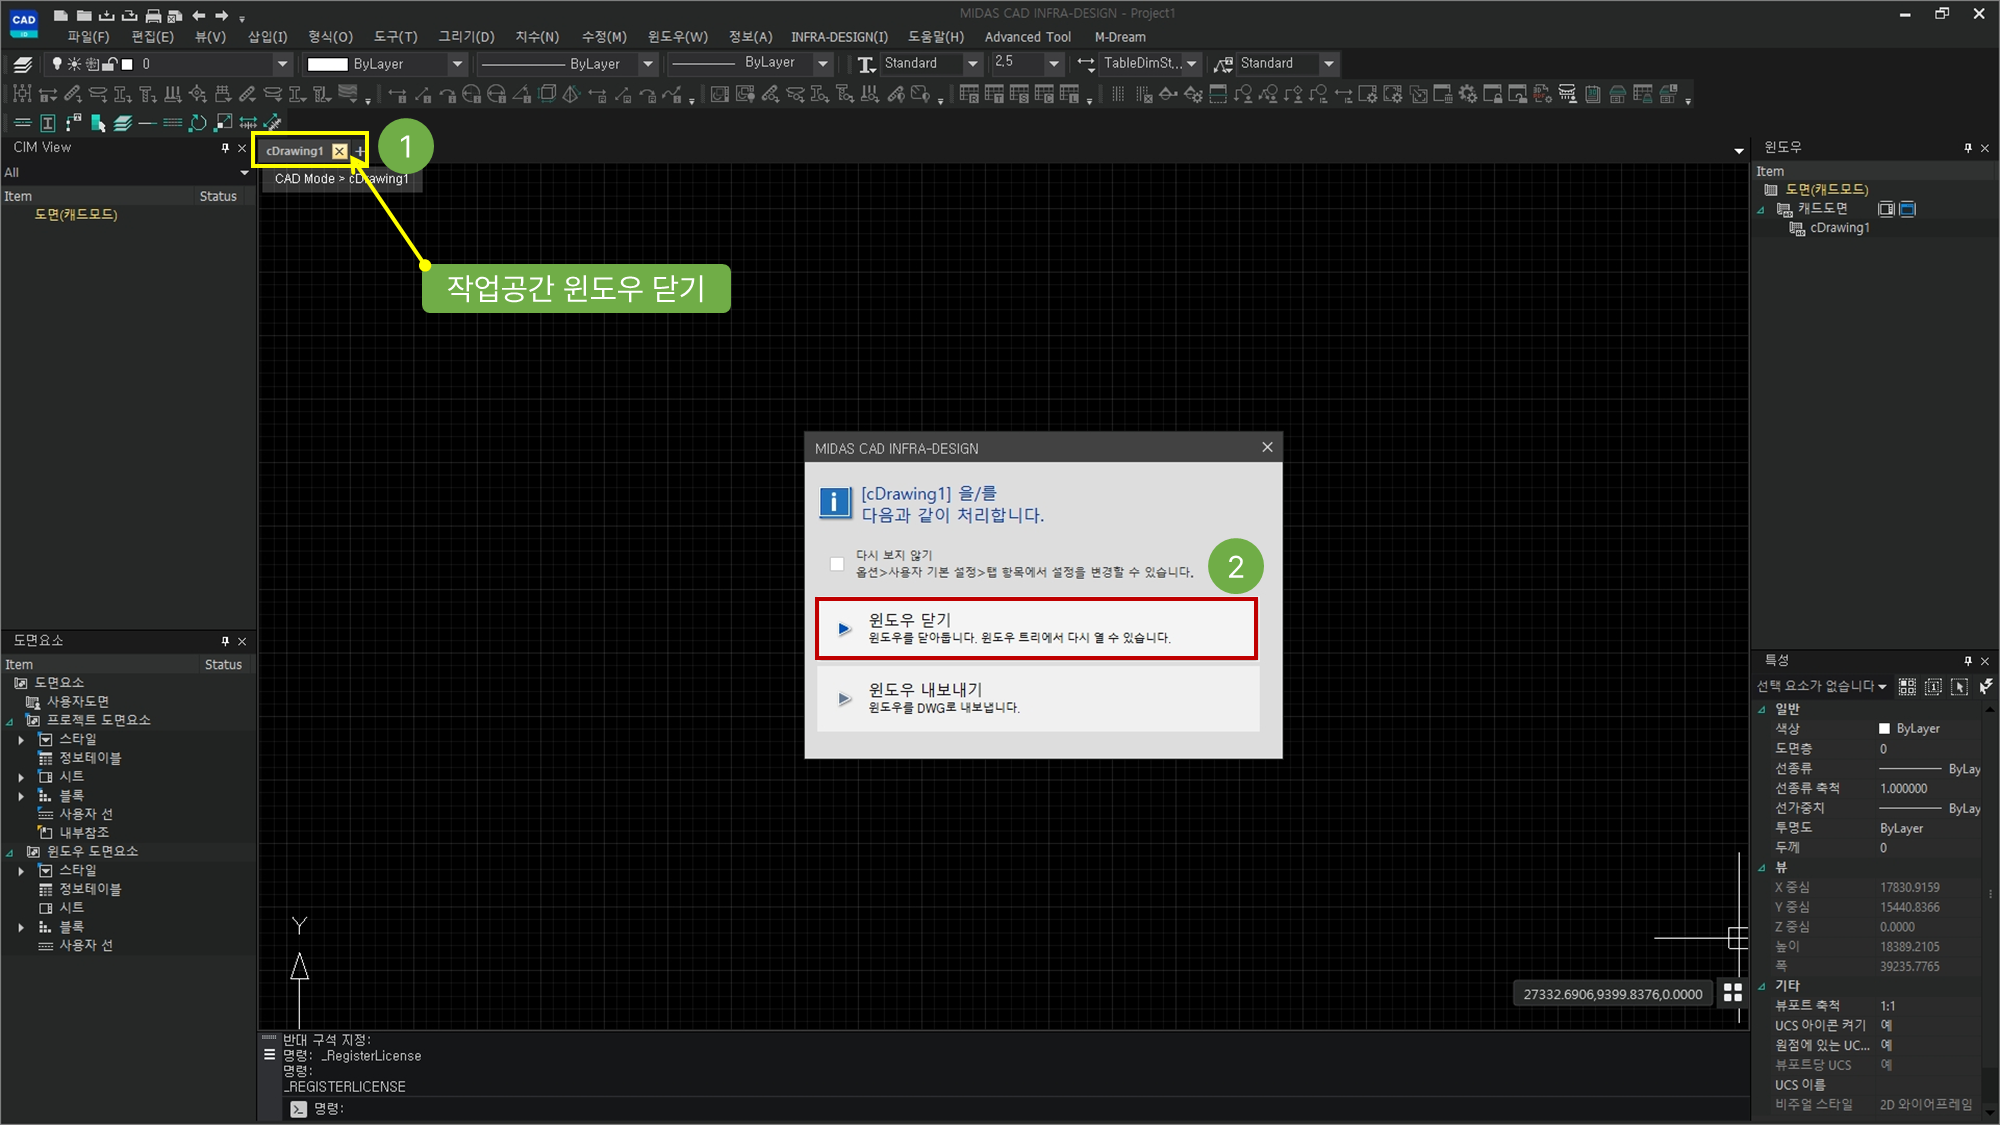2000x1125 pixels.
Task: Toggle the layer on/off light bulb icon
Action: point(57,64)
